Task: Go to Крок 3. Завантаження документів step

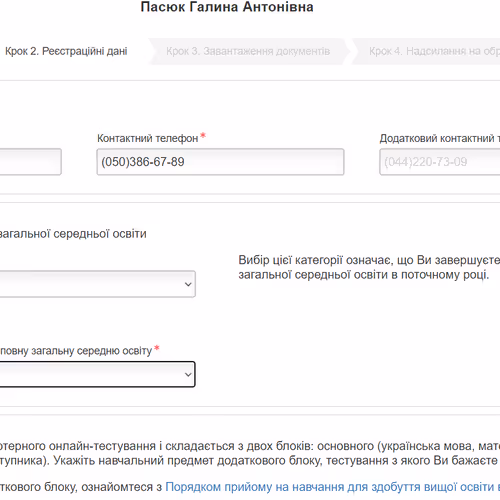Action: tap(248, 51)
